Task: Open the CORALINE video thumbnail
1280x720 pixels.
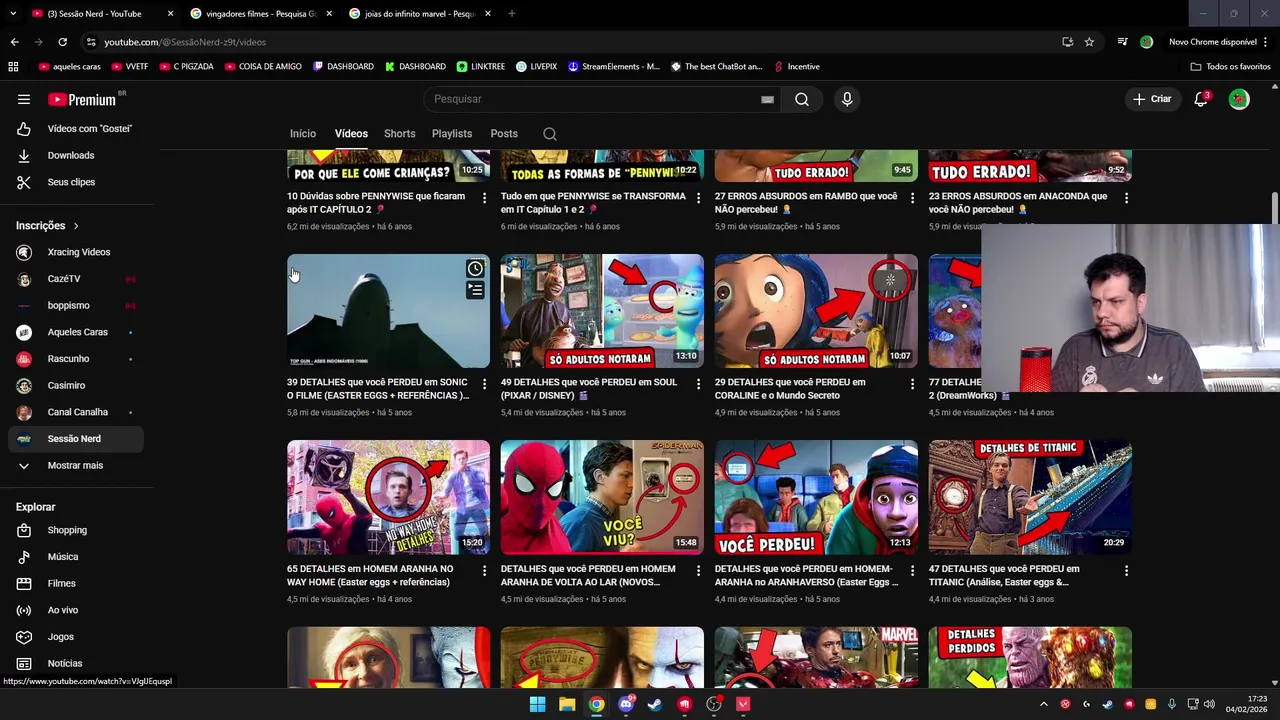Action: pos(816,311)
